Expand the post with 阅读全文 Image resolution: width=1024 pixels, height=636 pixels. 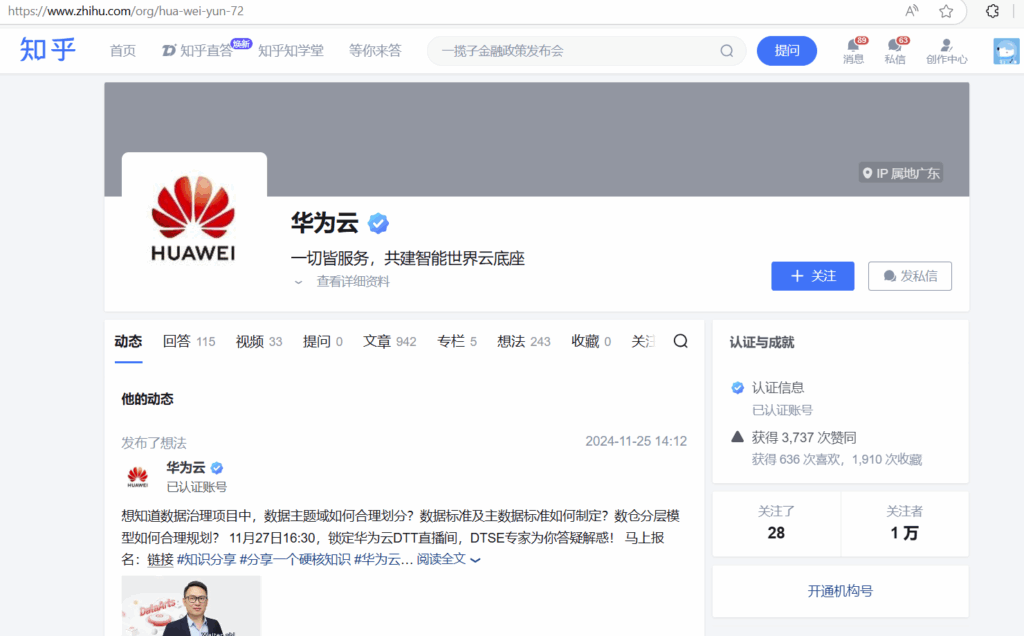(x=448, y=559)
